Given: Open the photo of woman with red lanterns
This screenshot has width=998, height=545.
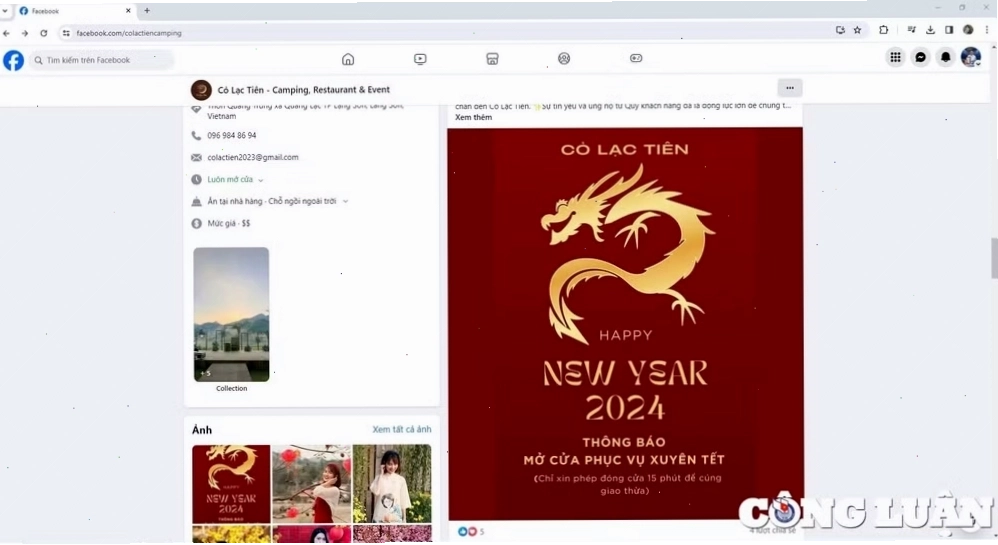Looking at the screenshot, I should [x=311, y=484].
